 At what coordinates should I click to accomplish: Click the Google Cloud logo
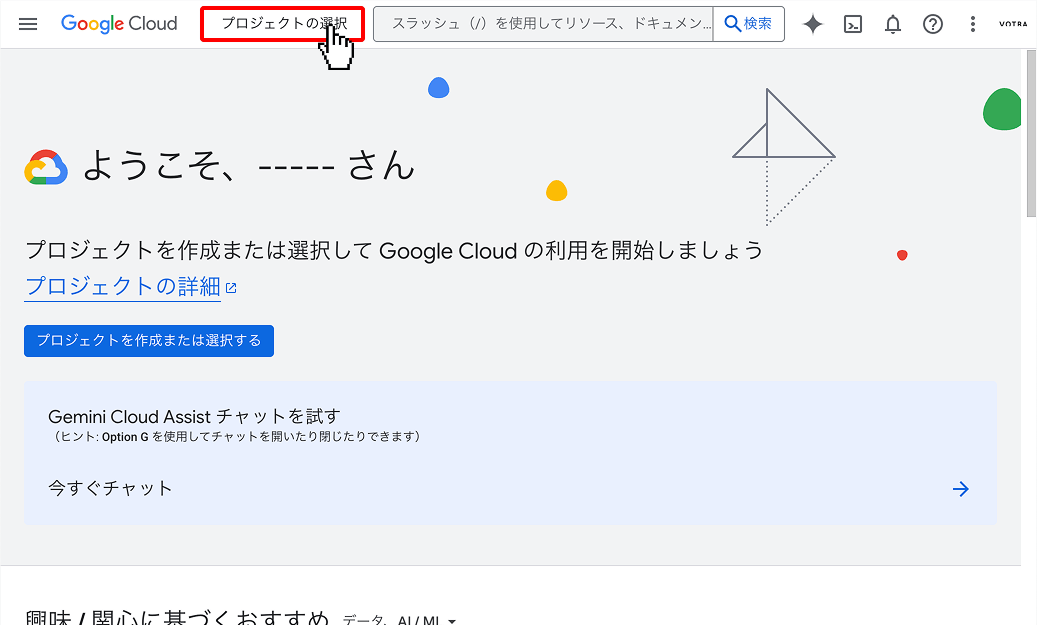coord(119,24)
